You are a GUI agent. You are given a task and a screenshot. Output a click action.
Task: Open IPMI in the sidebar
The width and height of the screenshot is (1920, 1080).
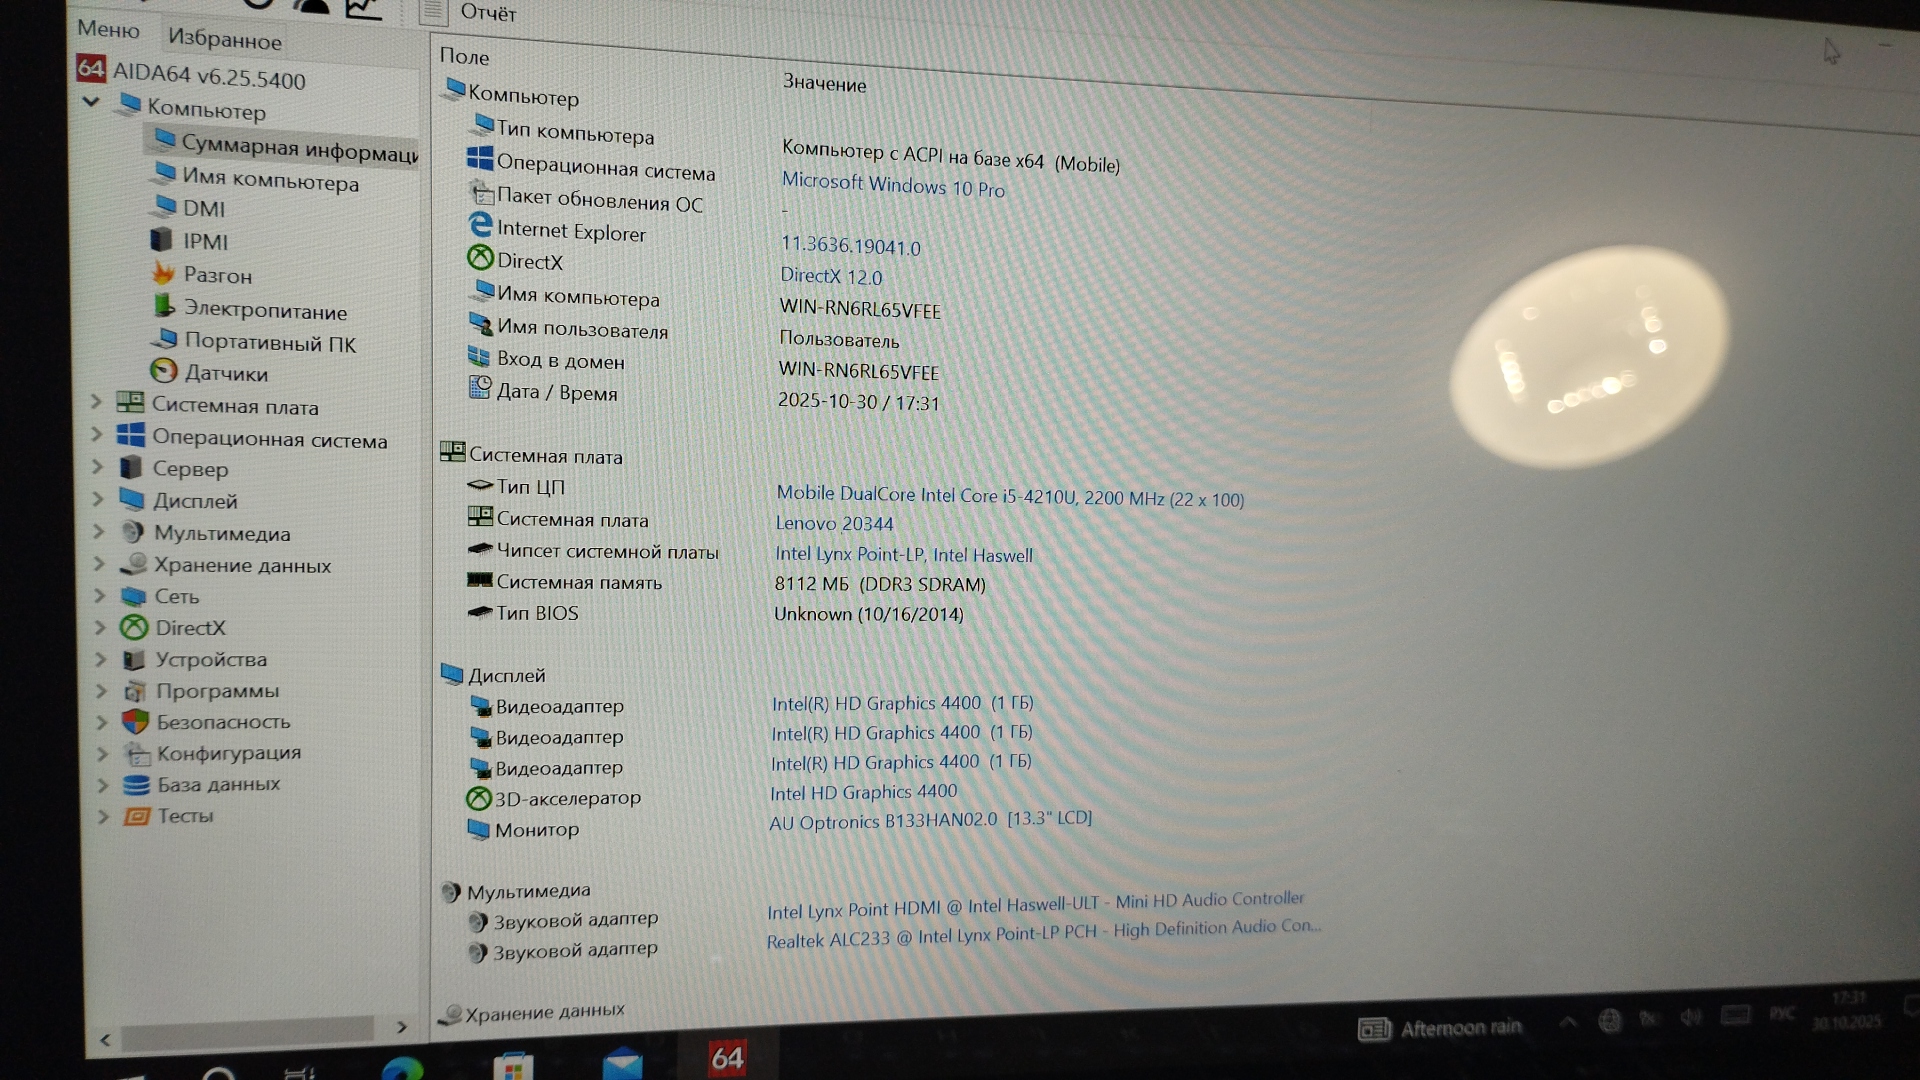point(205,241)
